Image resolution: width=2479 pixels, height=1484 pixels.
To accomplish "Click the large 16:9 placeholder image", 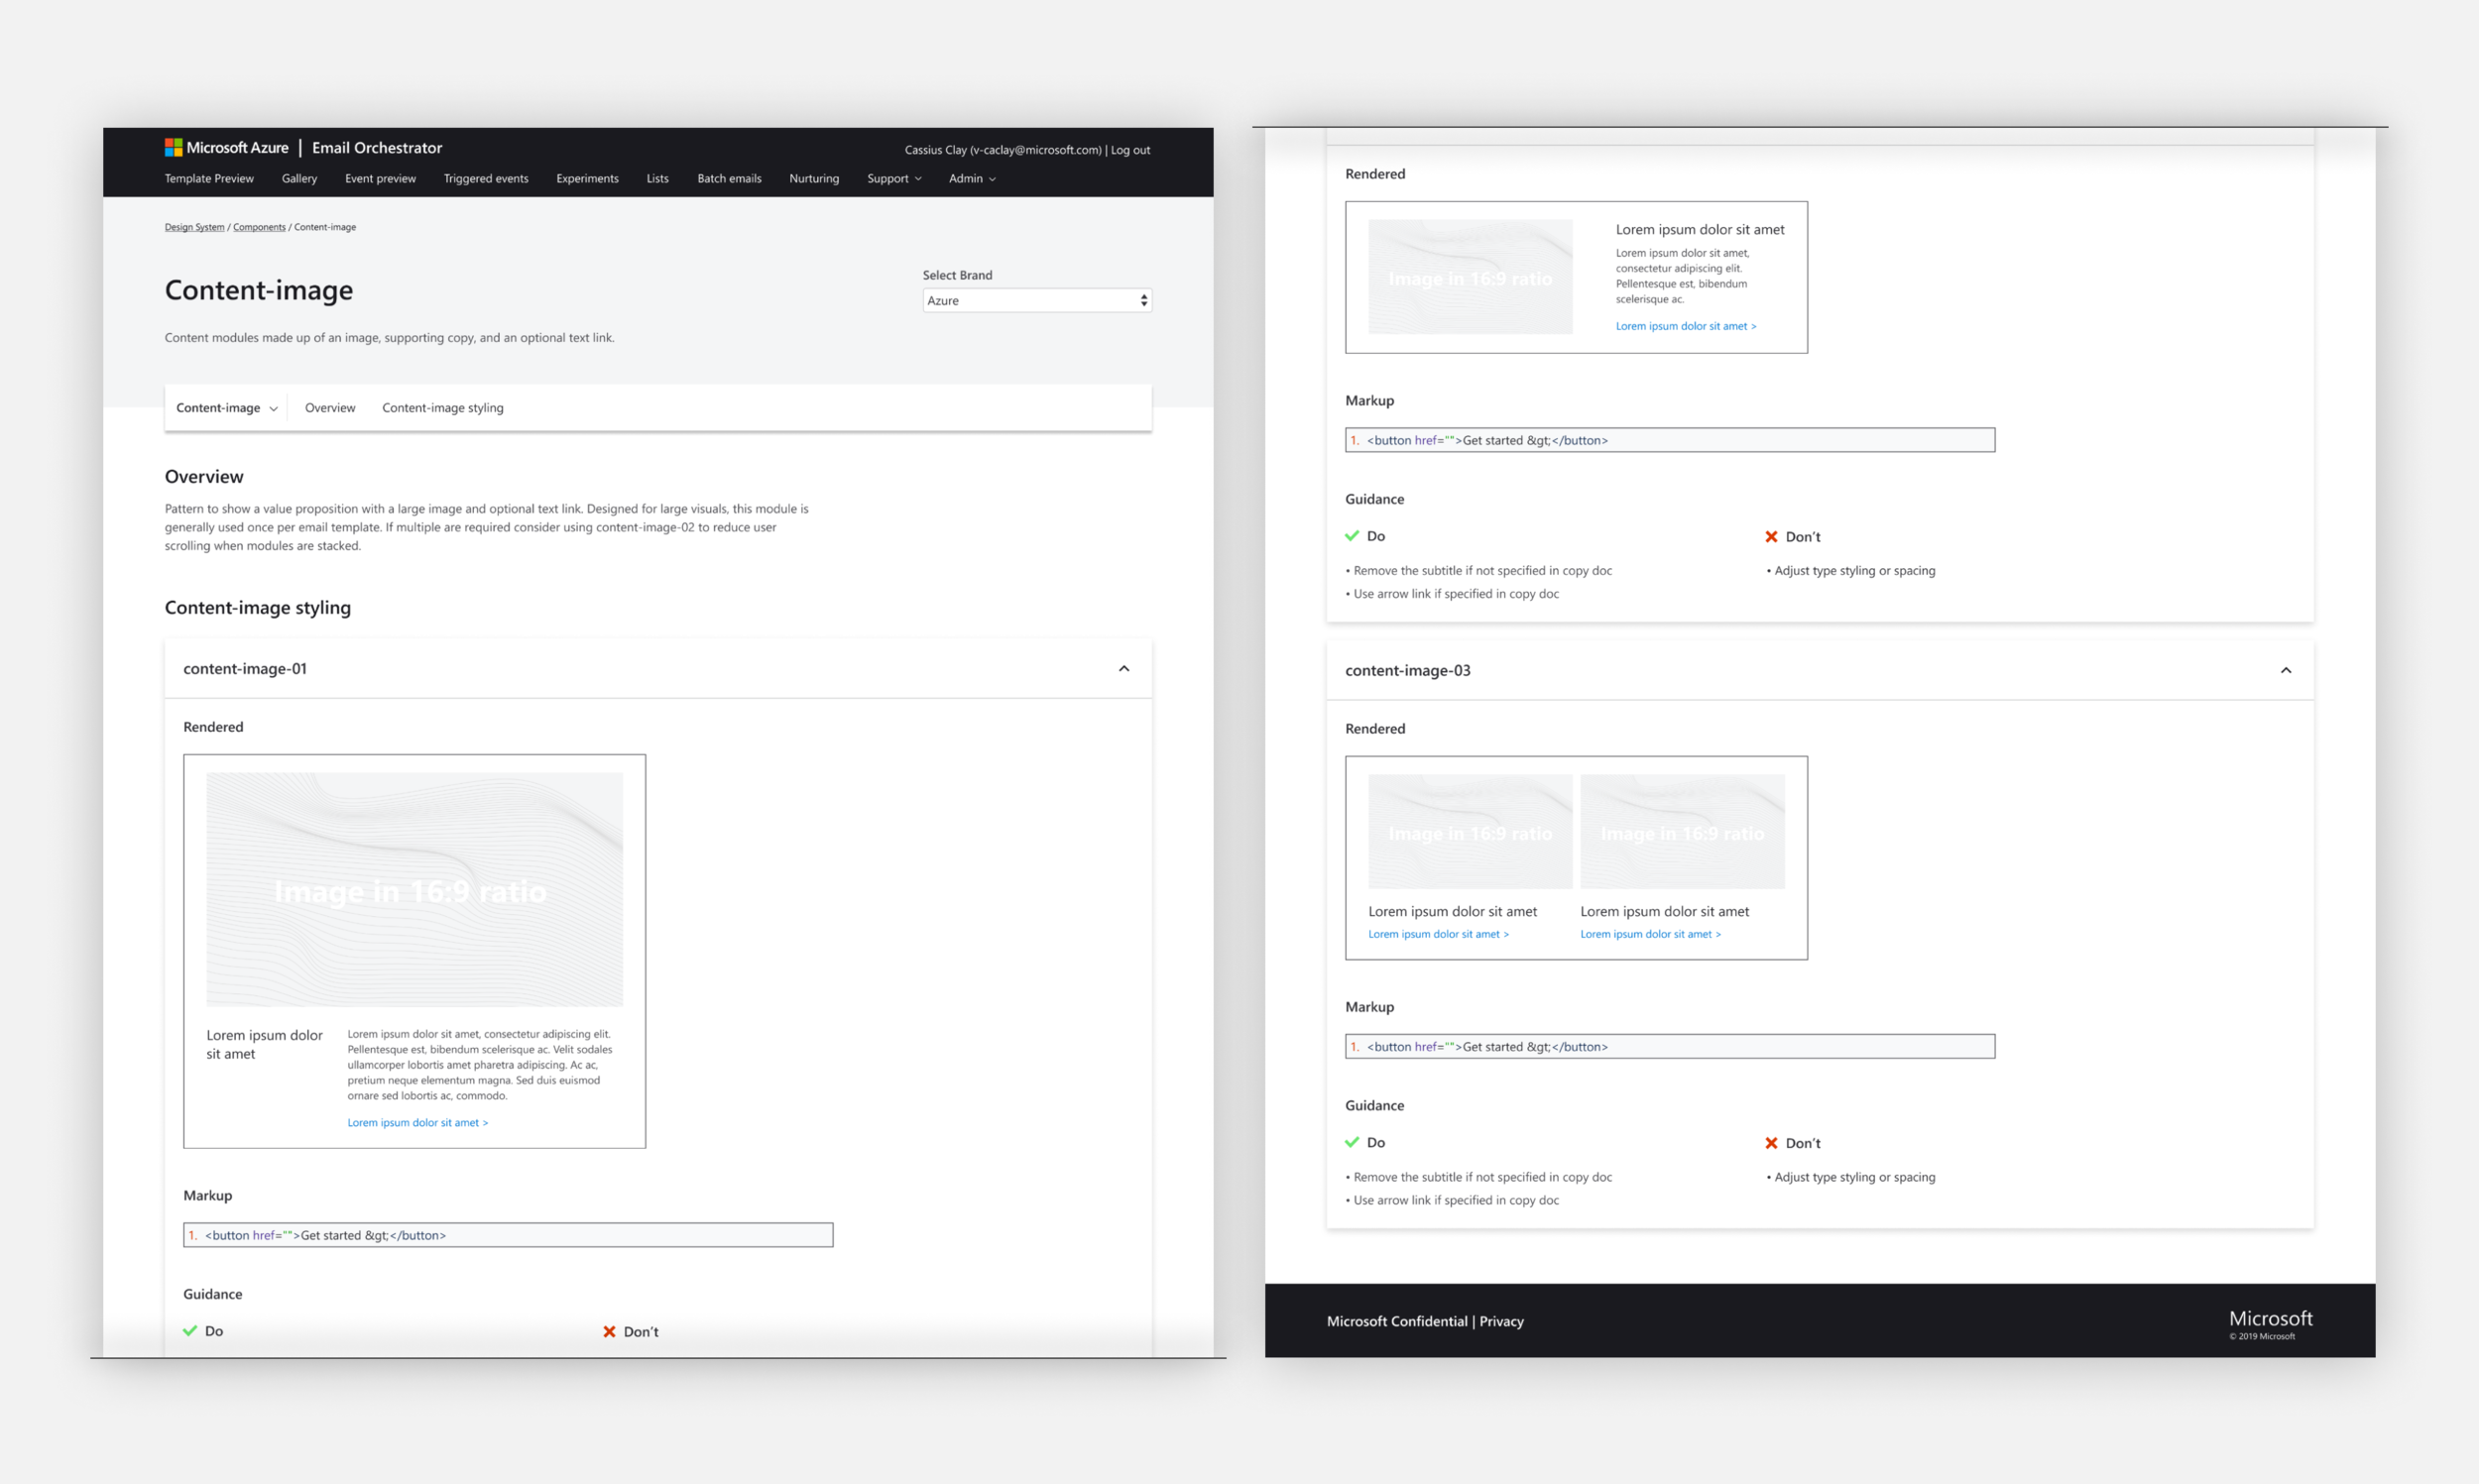I will tap(414, 889).
